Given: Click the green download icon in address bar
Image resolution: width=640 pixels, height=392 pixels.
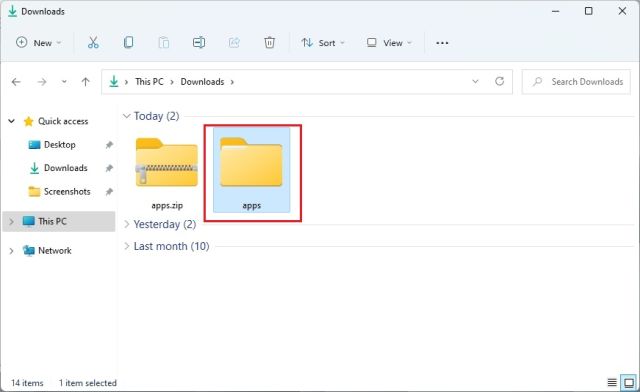Looking at the screenshot, I should 114,82.
